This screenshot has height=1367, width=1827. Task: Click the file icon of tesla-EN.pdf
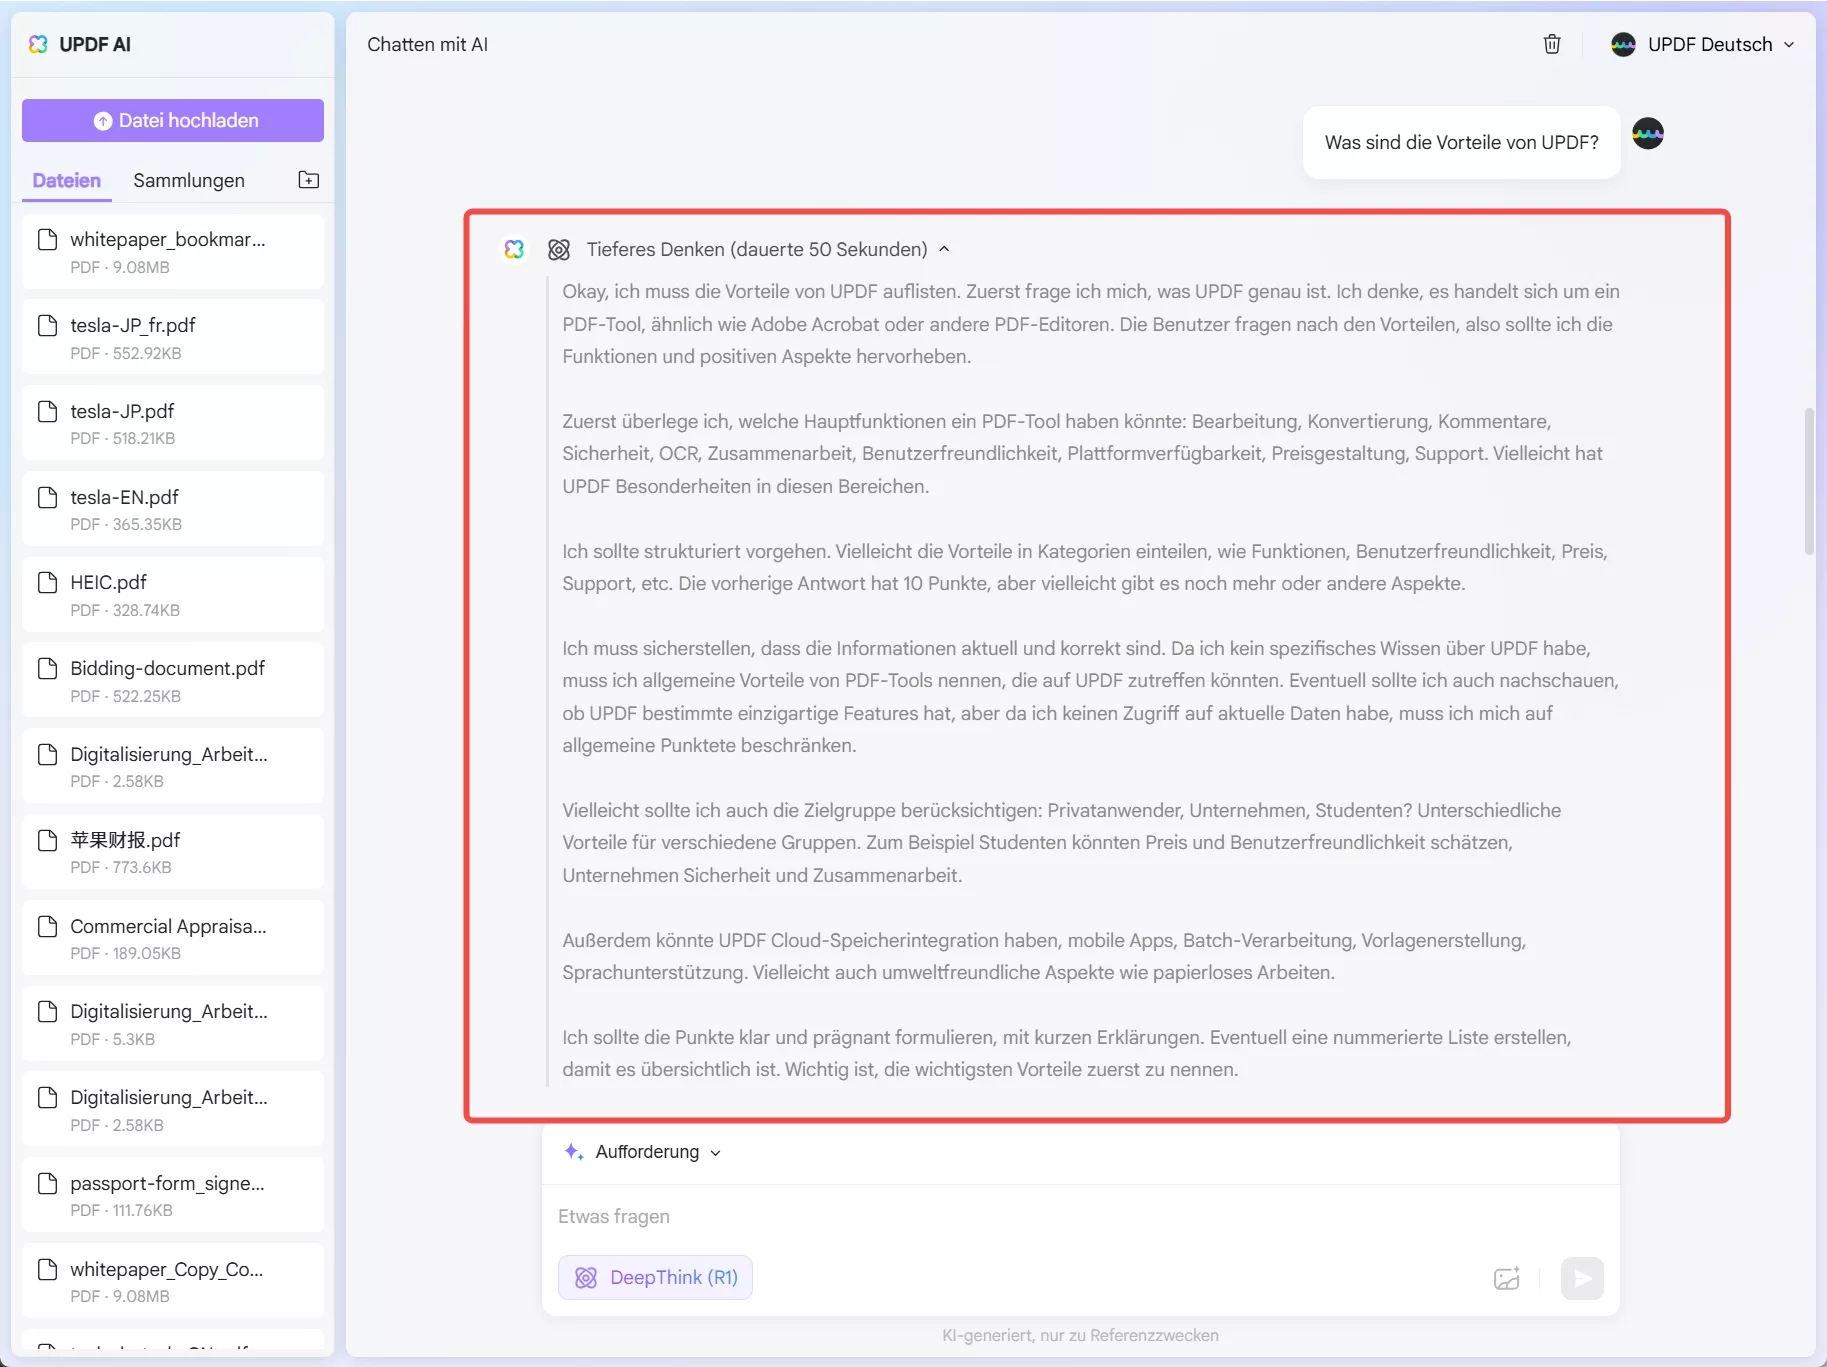coord(47,497)
